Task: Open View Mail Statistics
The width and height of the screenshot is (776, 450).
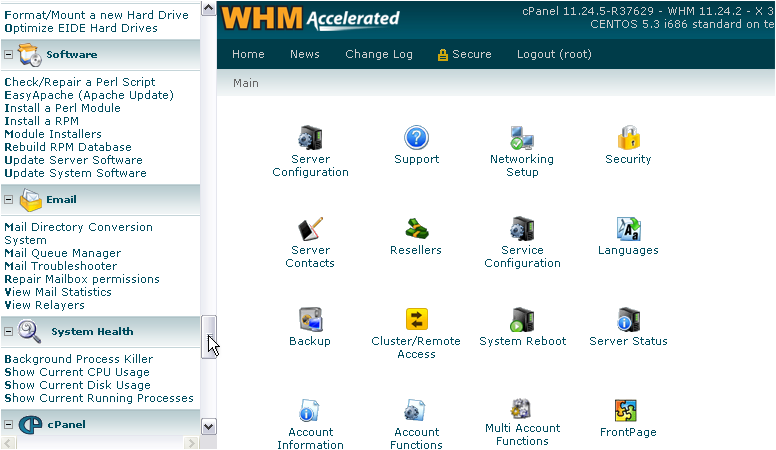Action: point(58,292)
